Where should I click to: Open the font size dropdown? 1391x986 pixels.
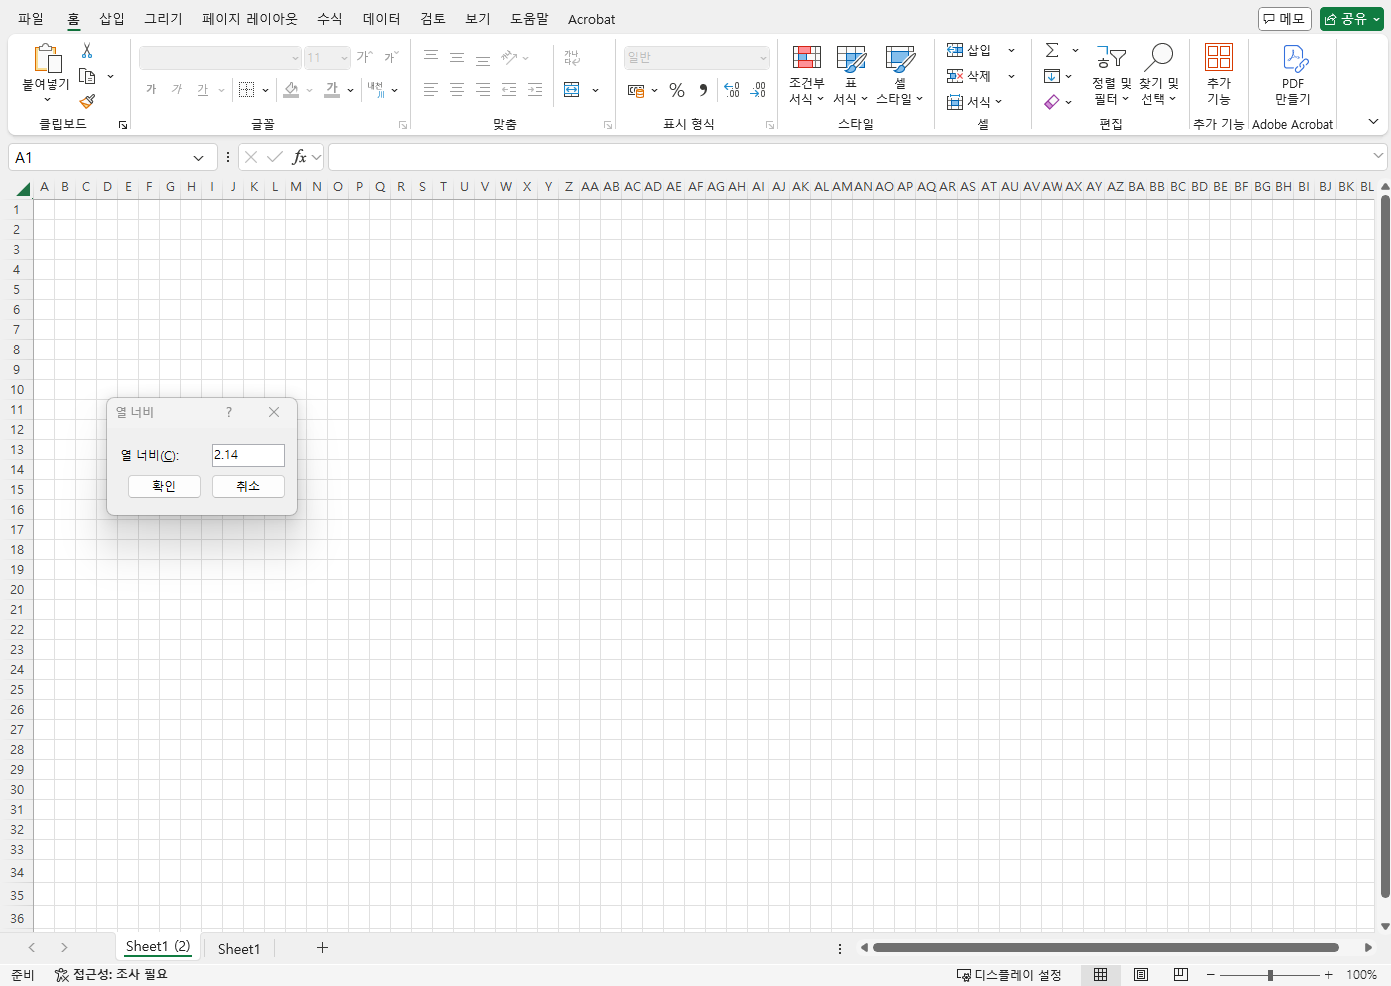[x=344, y=58]
